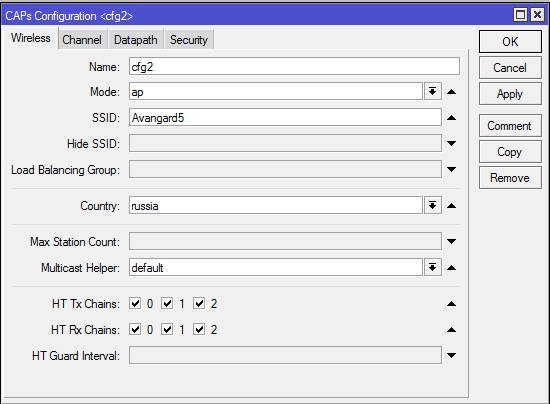The height and width of the screenshot is (404, 550).
Task: Collapse the Country field with up arrow
Action: (x=451, y=206)
